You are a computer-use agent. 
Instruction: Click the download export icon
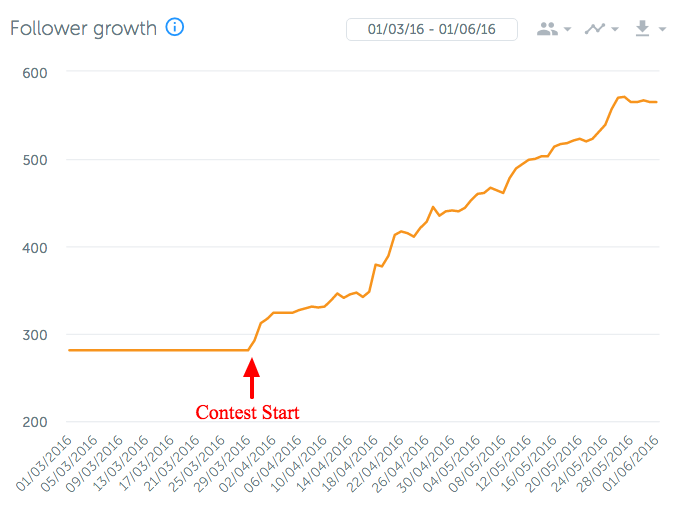pos(643,29)
